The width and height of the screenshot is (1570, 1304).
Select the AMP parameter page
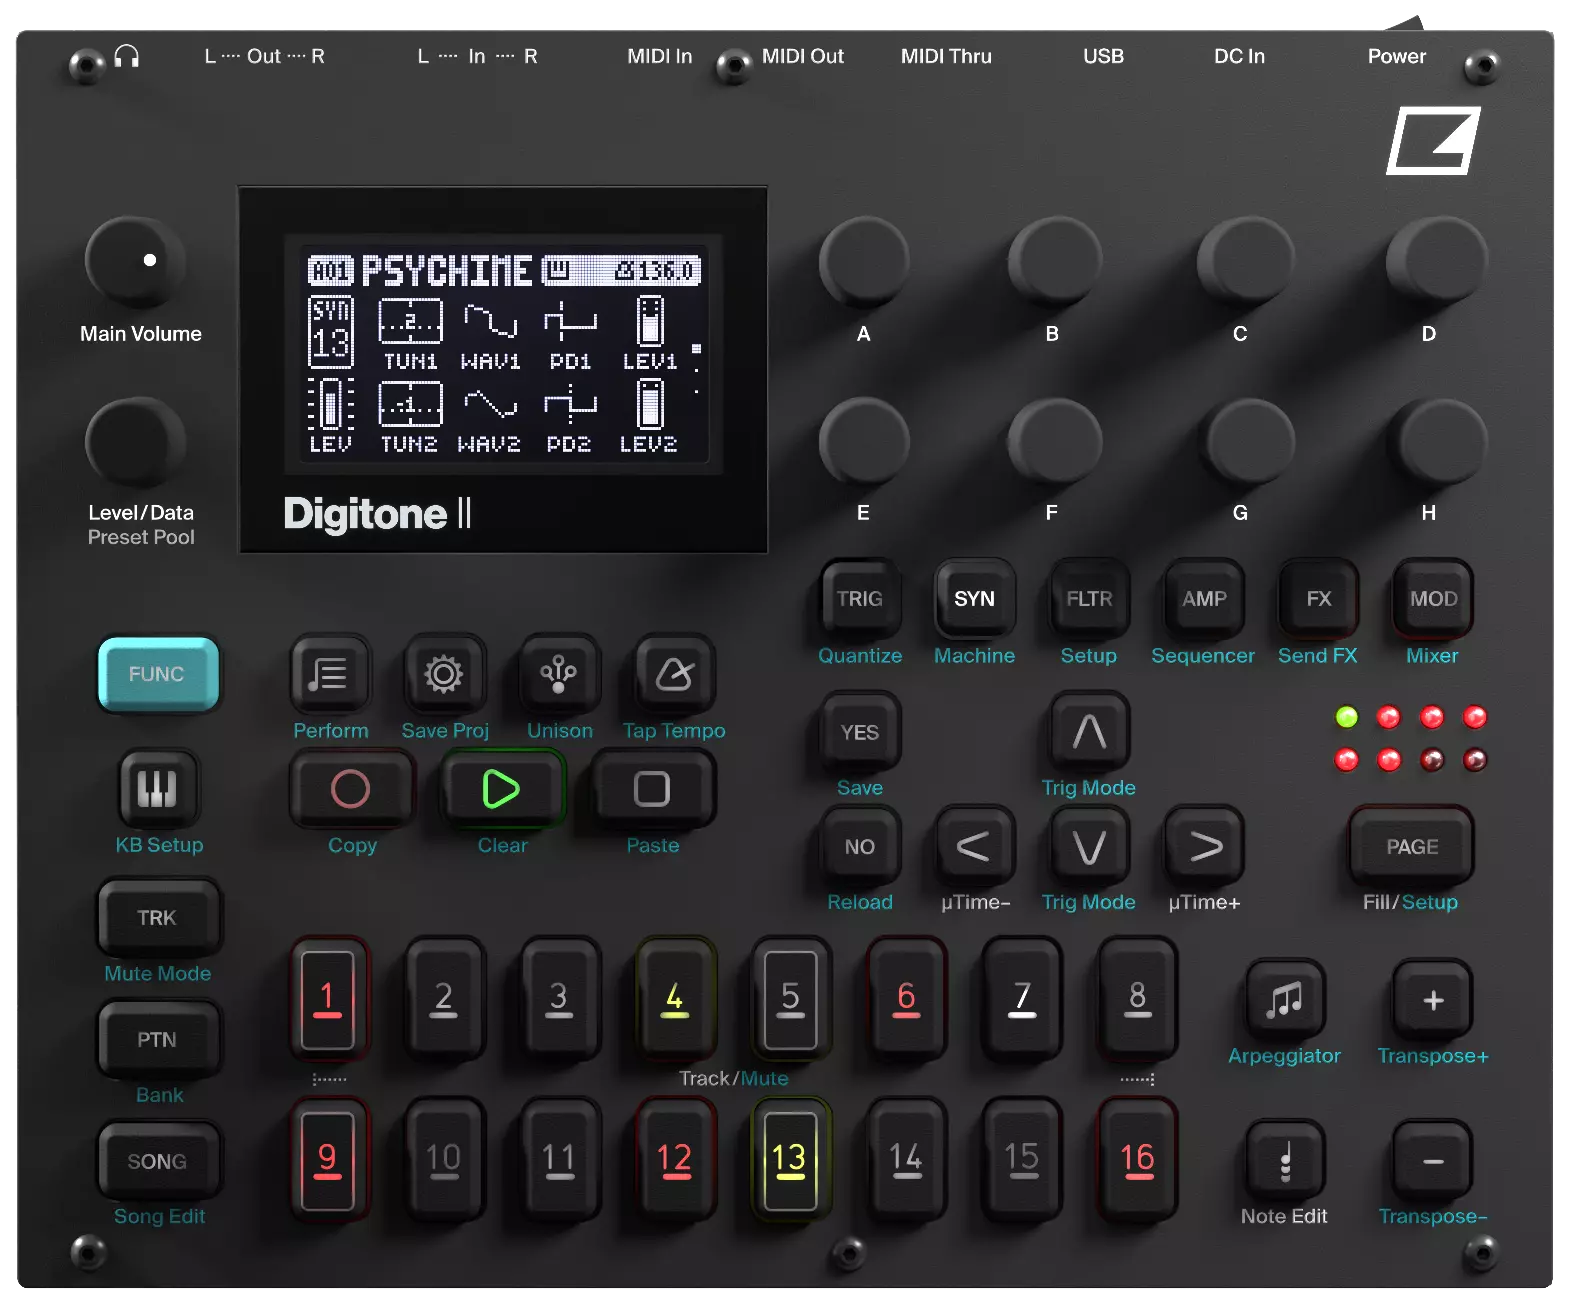[x=1204, y=598]
